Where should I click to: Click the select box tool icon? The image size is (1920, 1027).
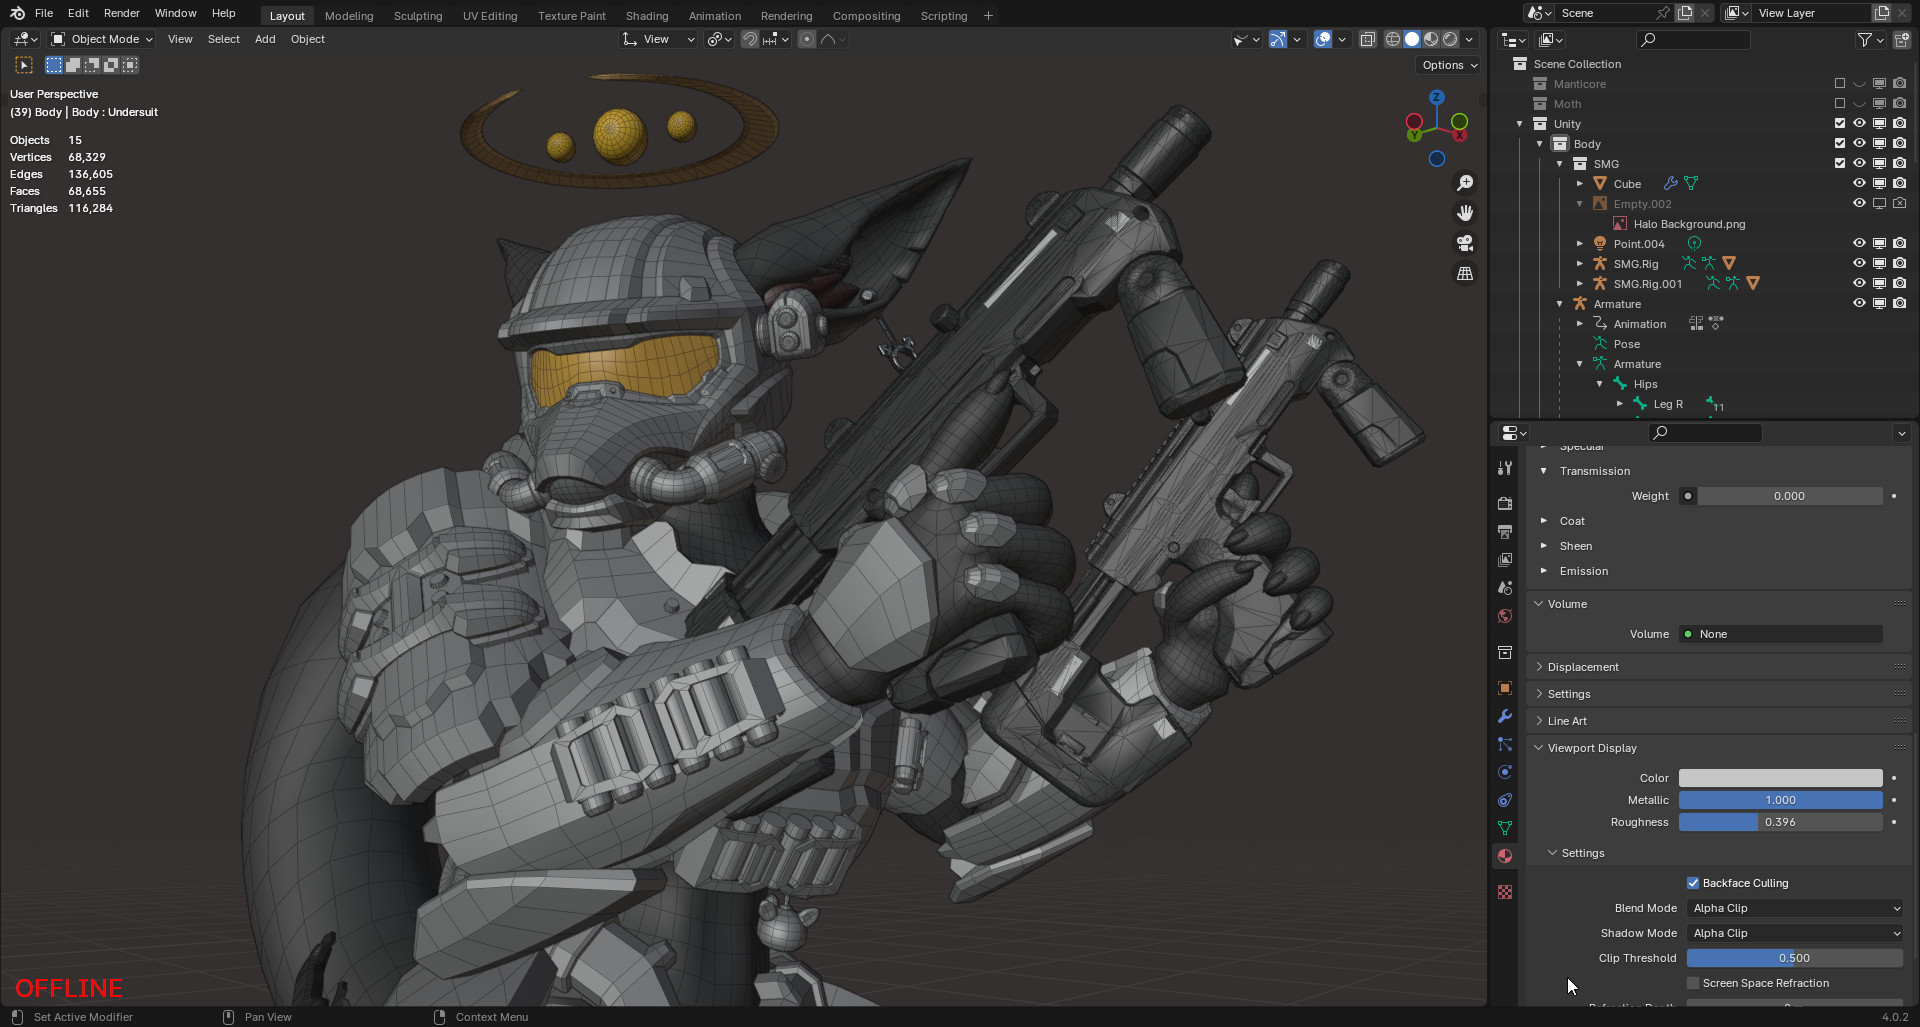tap(24, 65)
